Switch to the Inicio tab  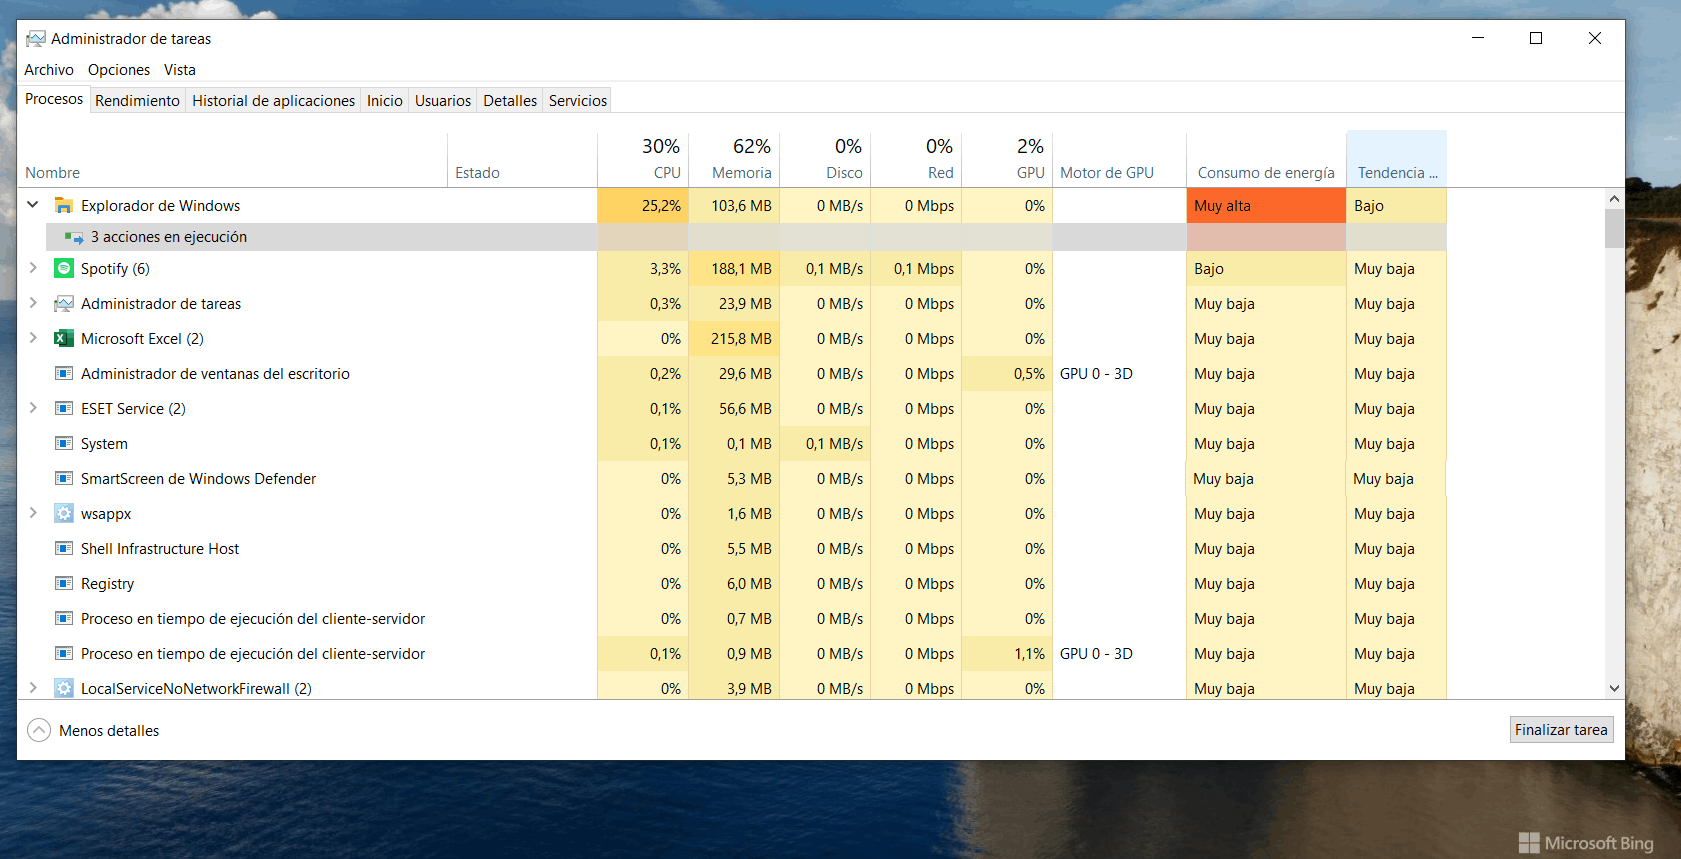(x=384, y=100)
